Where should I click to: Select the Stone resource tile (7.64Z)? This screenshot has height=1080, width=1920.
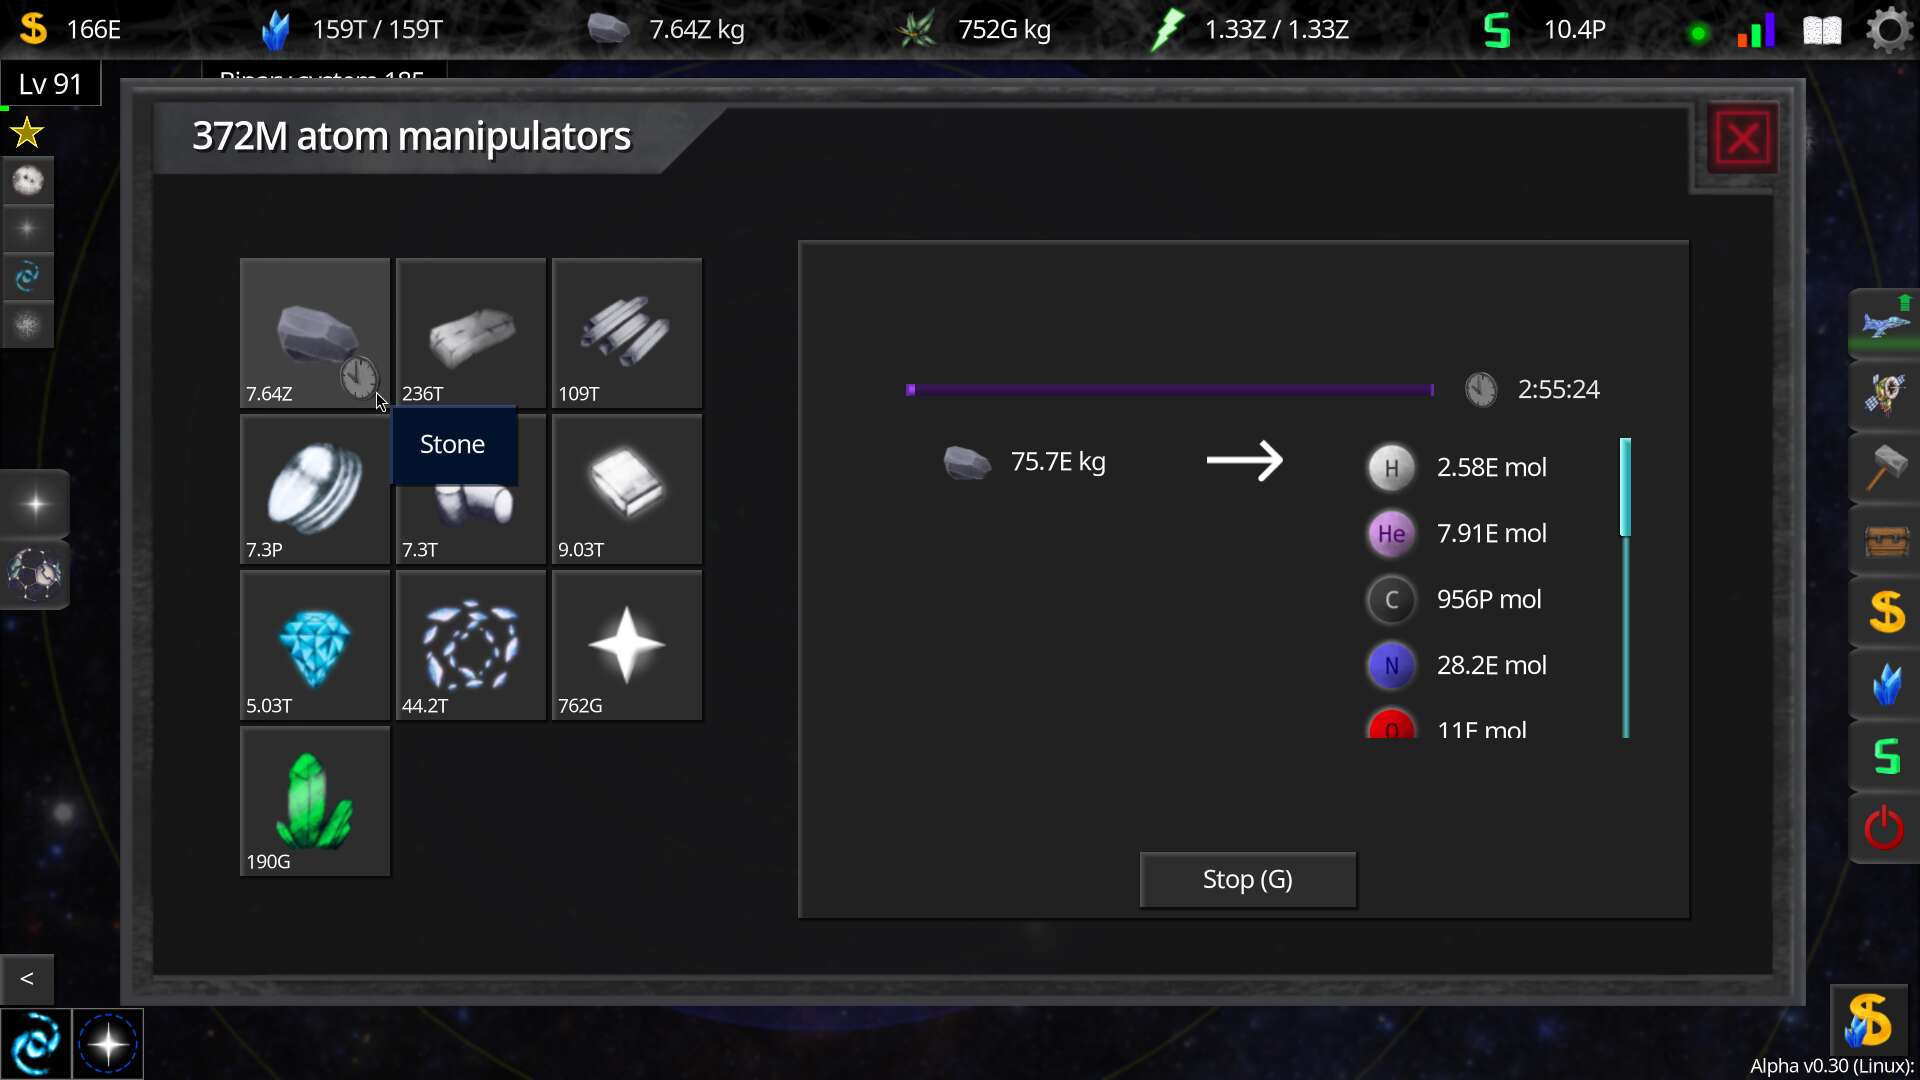point(315,333)
